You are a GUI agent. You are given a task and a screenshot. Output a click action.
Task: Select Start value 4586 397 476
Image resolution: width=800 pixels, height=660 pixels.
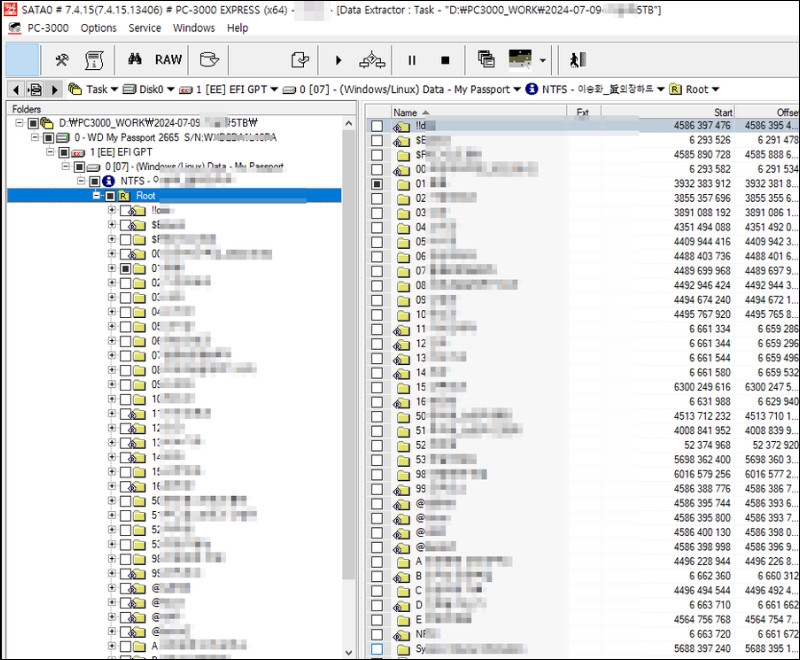(702, 125)
